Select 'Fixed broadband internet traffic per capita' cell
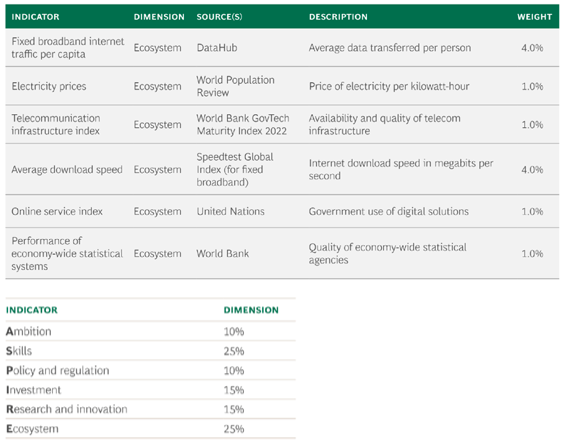The height and width of the screenshot is (445, 564). coord(68,47)
